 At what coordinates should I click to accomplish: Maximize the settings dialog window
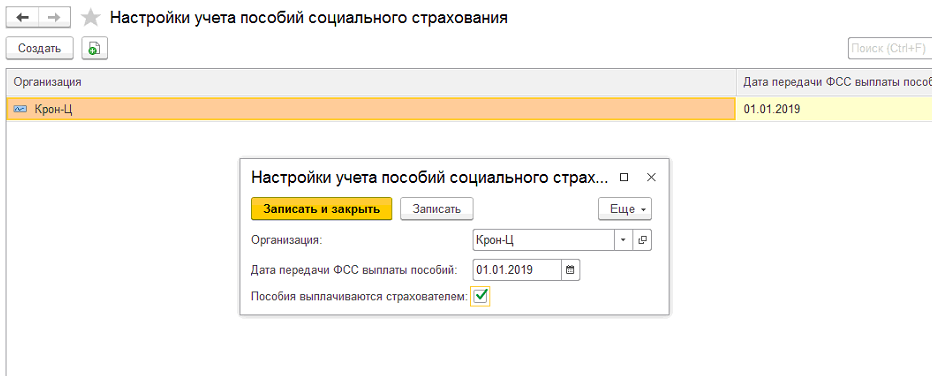(x=624, y=177)
